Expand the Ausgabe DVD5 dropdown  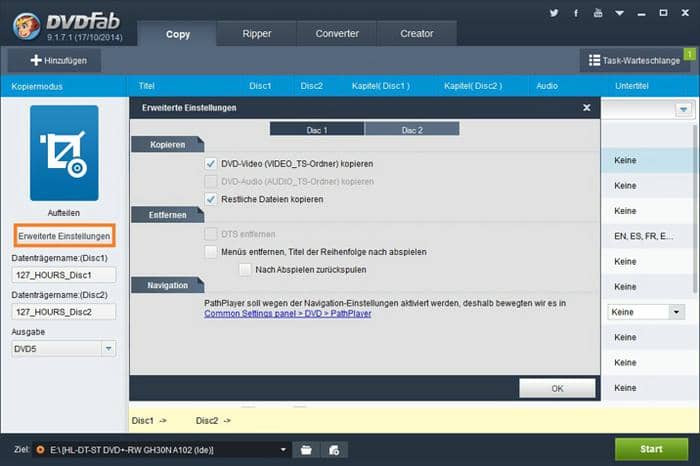pos(108,349)
